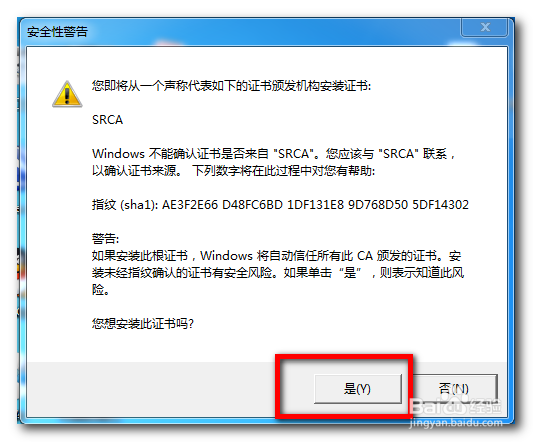533x442 pixels.
Task: Click the 指纹 (sha1) label
Action: pos(125,205)
